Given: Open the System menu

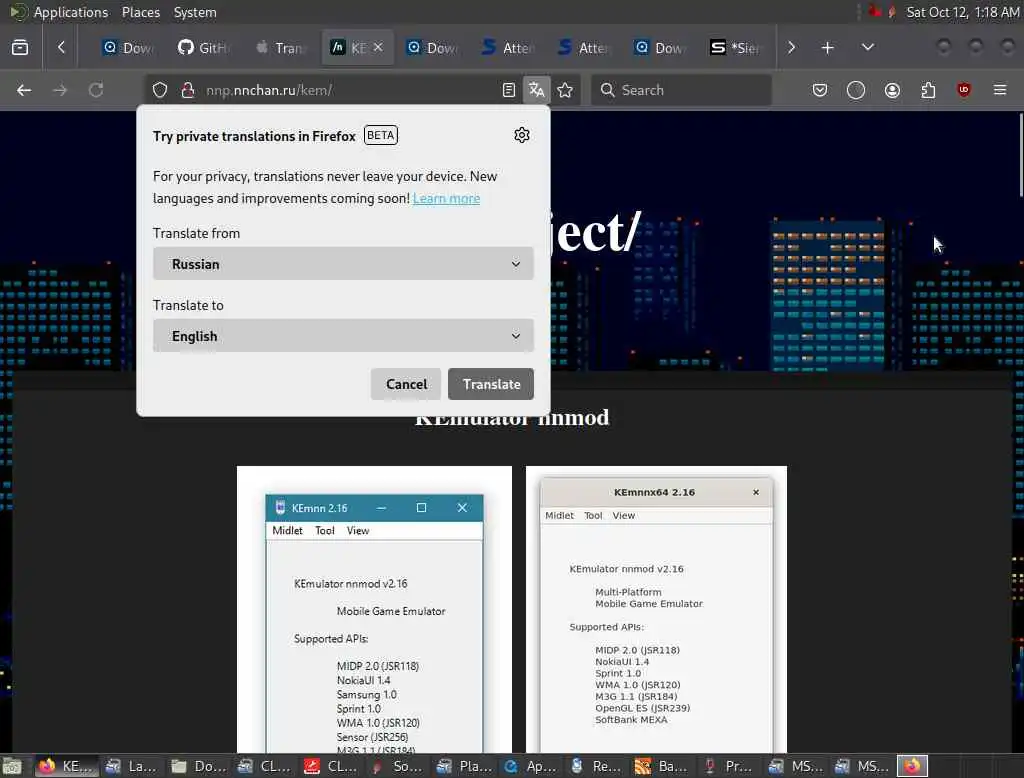Looking at the screenshot, I should (195, 12).
